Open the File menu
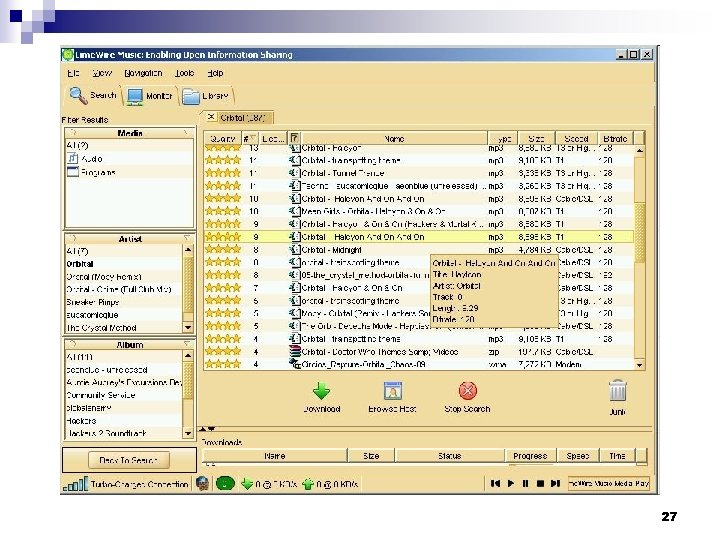 [x=73, y=73]
